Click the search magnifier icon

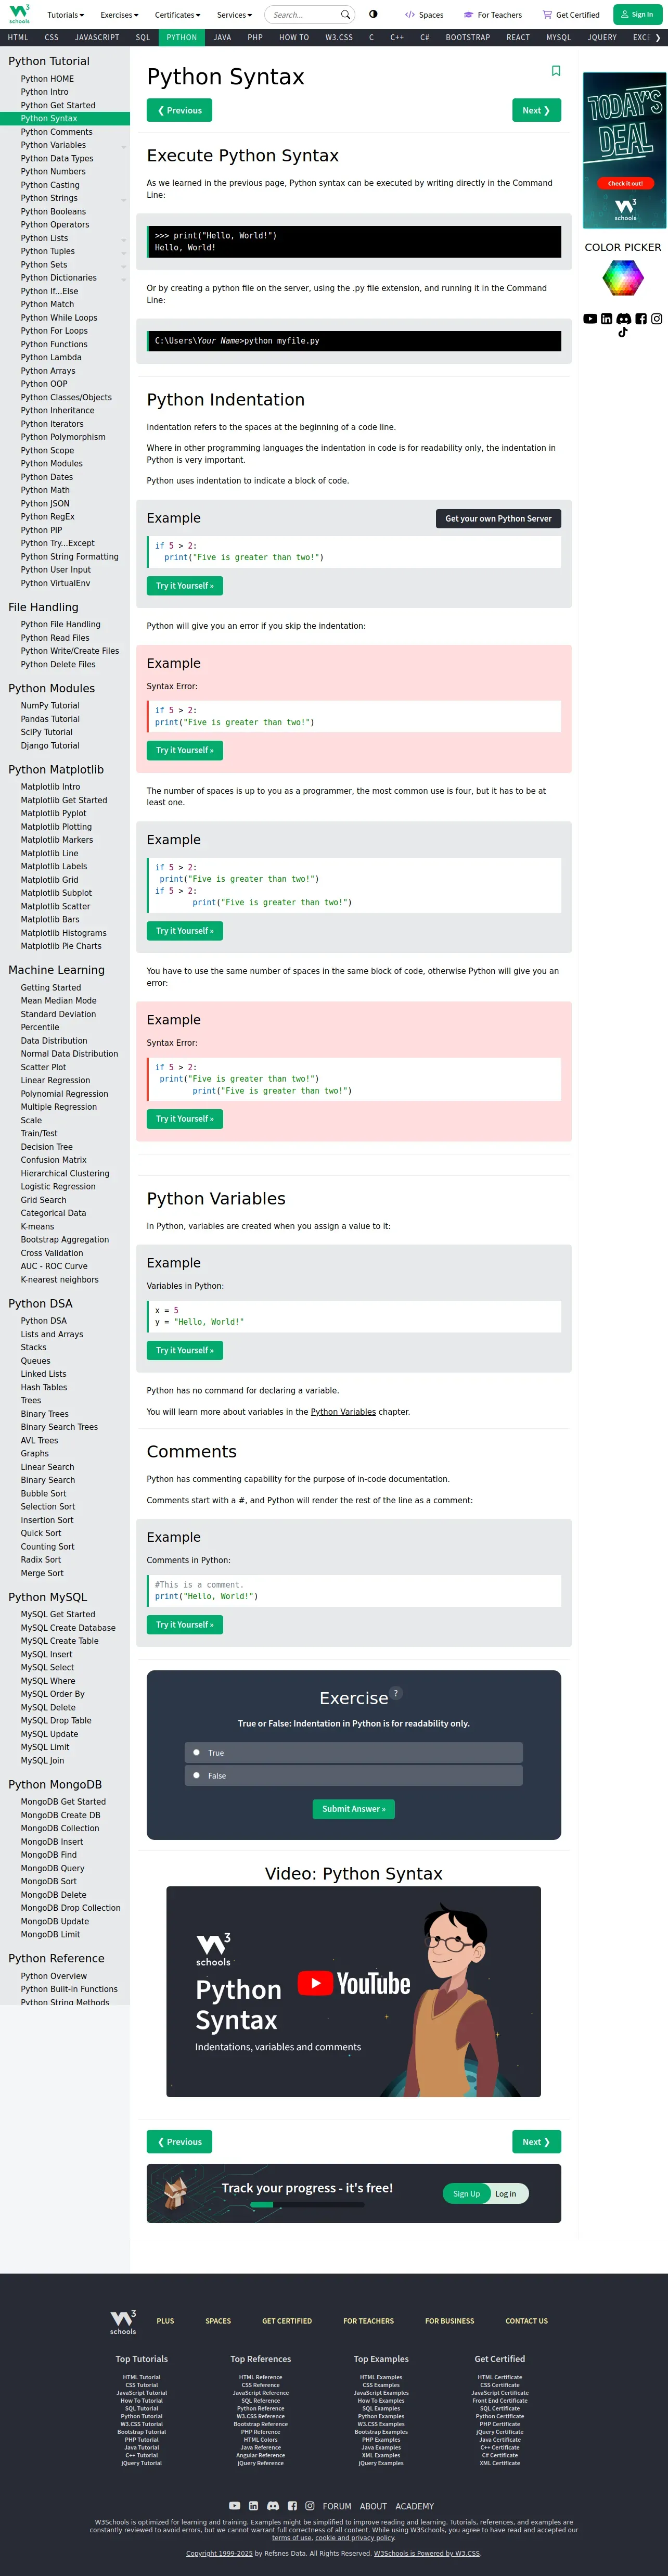[345, 15]
